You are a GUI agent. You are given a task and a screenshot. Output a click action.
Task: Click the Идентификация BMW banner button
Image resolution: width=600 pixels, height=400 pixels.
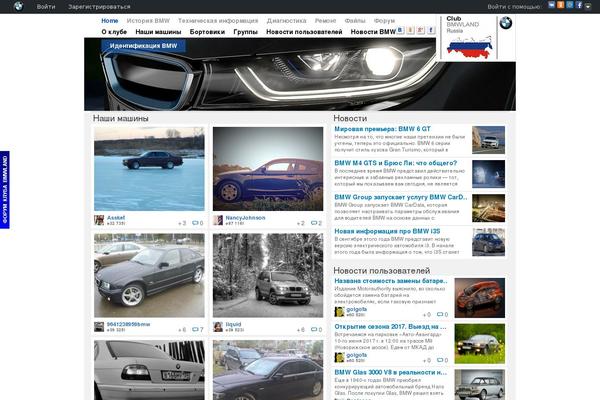[143, 46]
